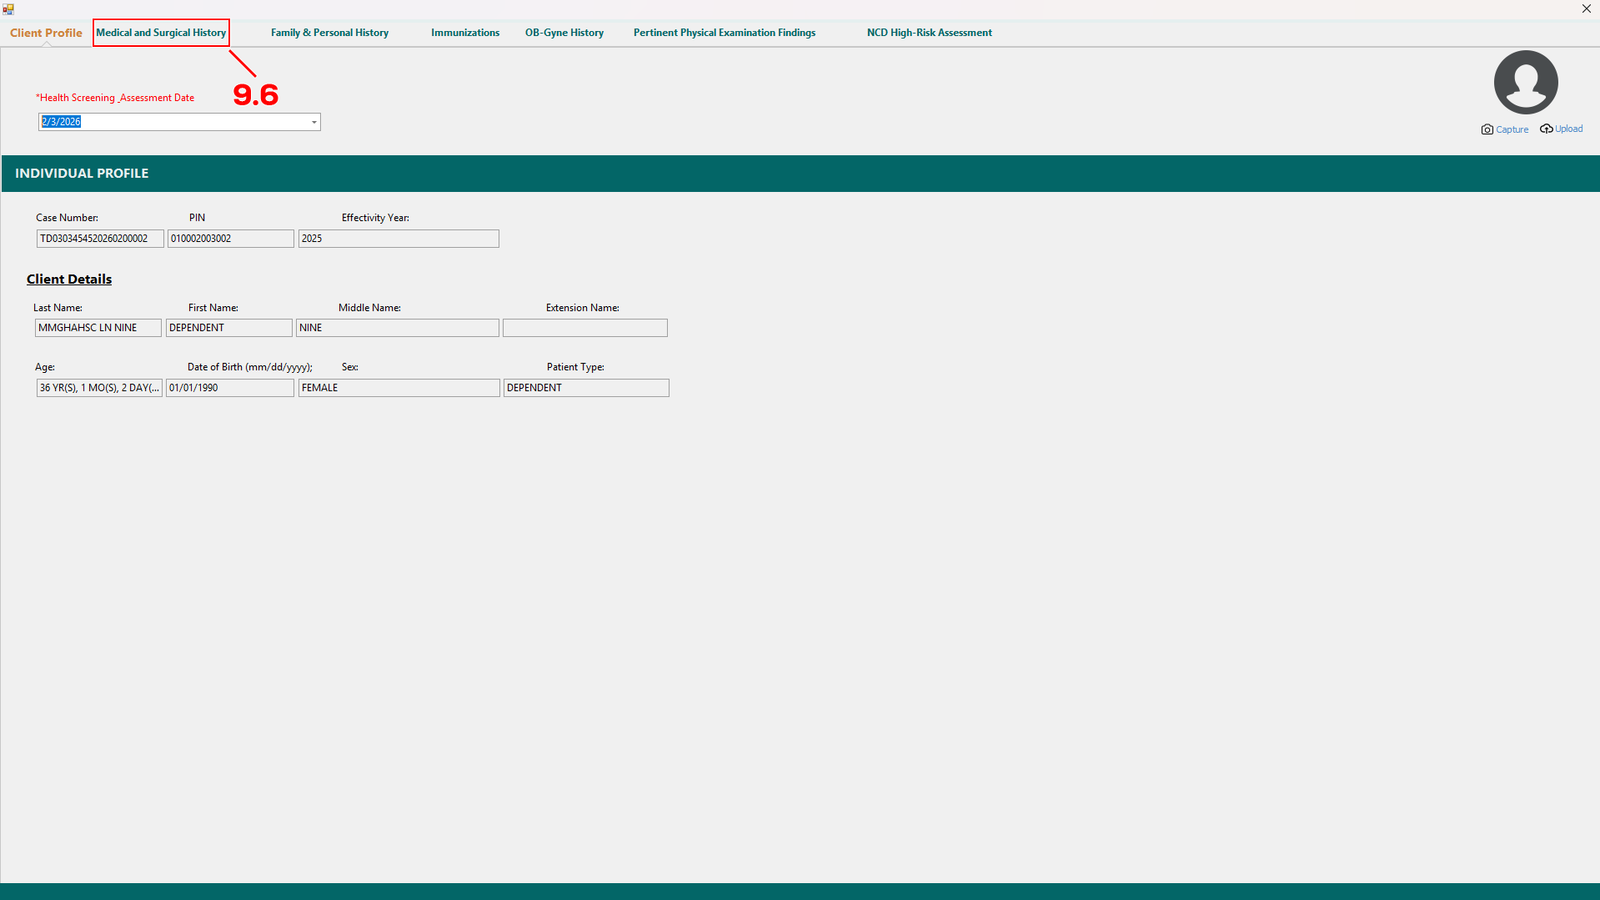Close the client profile window
The width and height of the screenshot is (1600, 900).
click(1586, 9)
